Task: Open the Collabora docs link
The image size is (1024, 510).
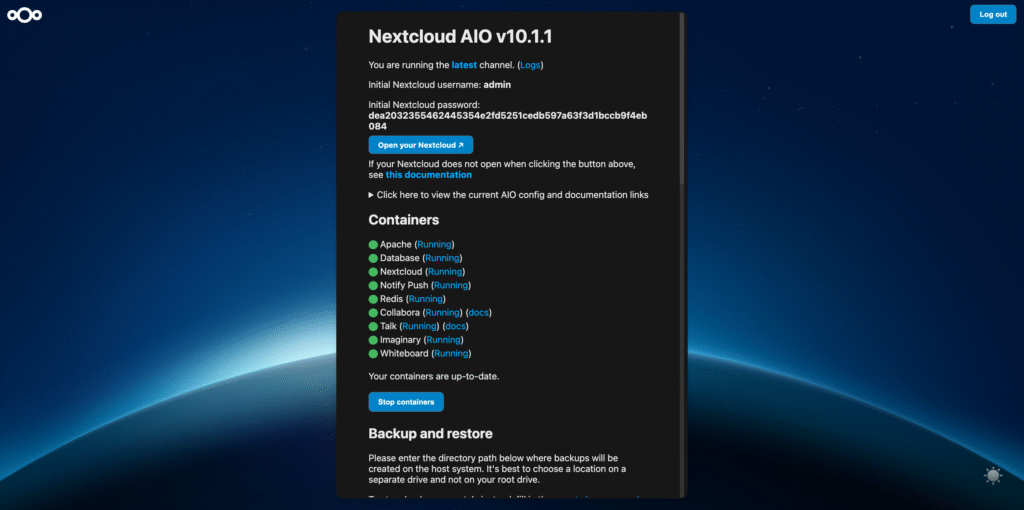Action: 479,313
